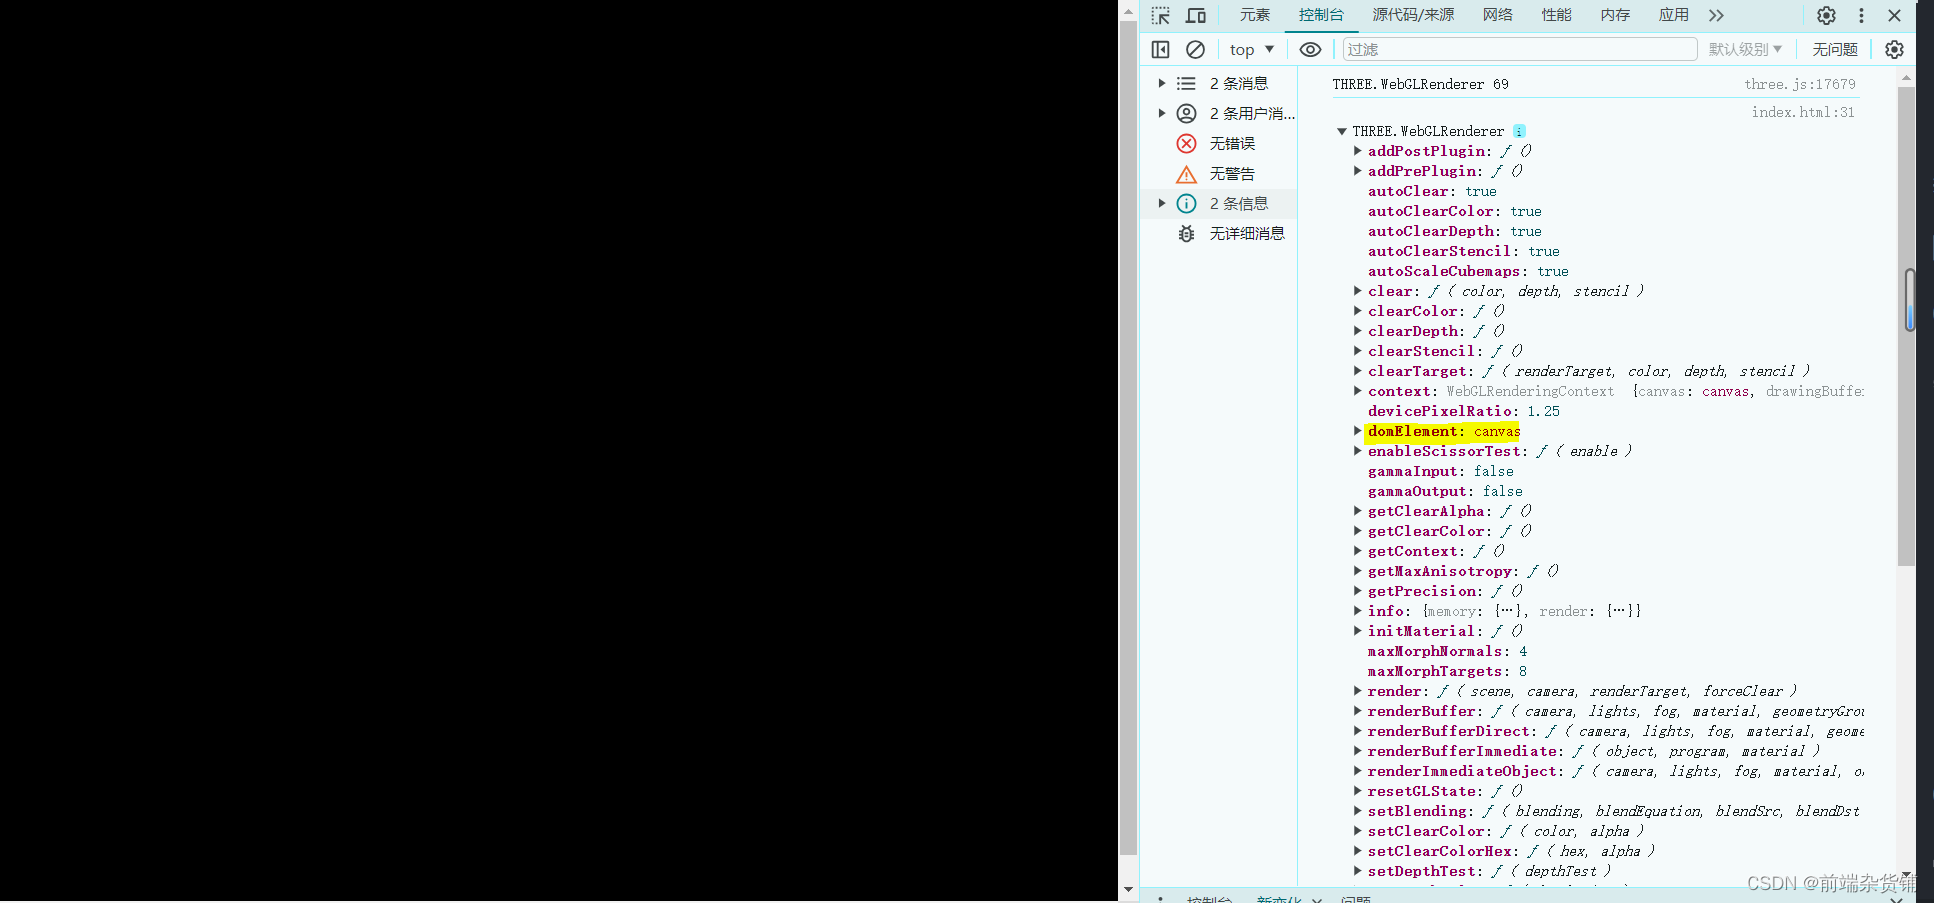Click the autoClearColor: true property
Viewport: 1934px width, 903px height.
[1455, 211]
